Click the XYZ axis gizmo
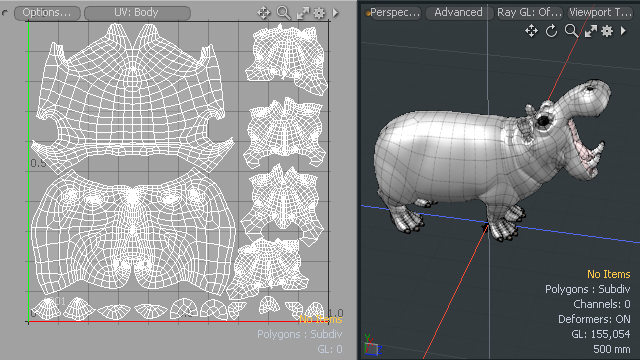 (372, 345)
